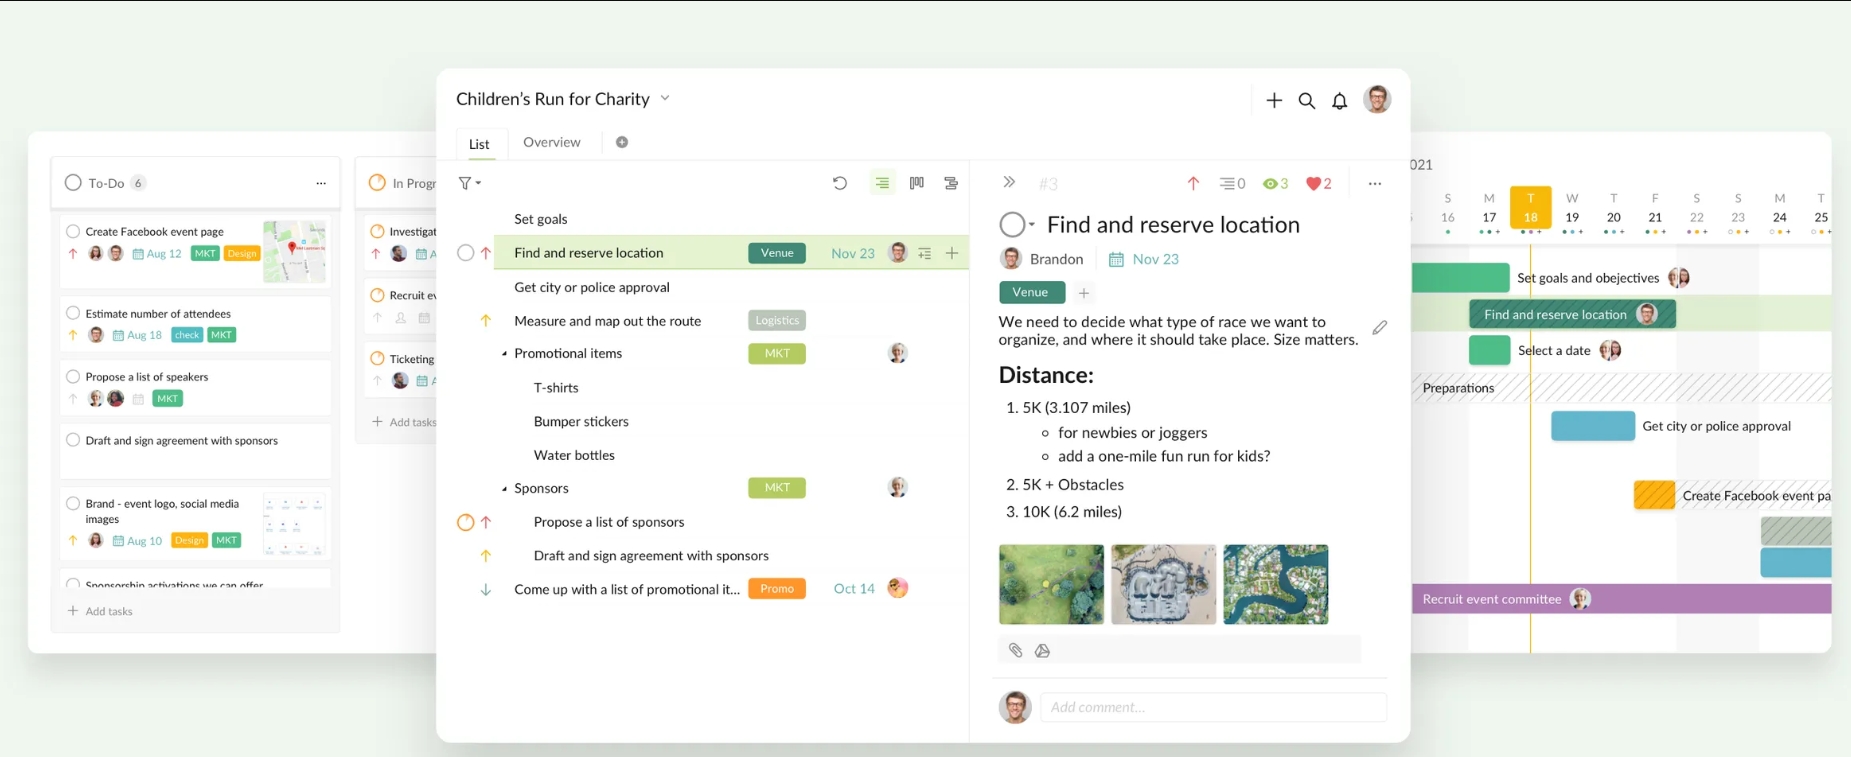Toggle Propose a list of sponsors status circle
The width and height of the screenshot is (1851, 757).
click(x=465, y=522)
